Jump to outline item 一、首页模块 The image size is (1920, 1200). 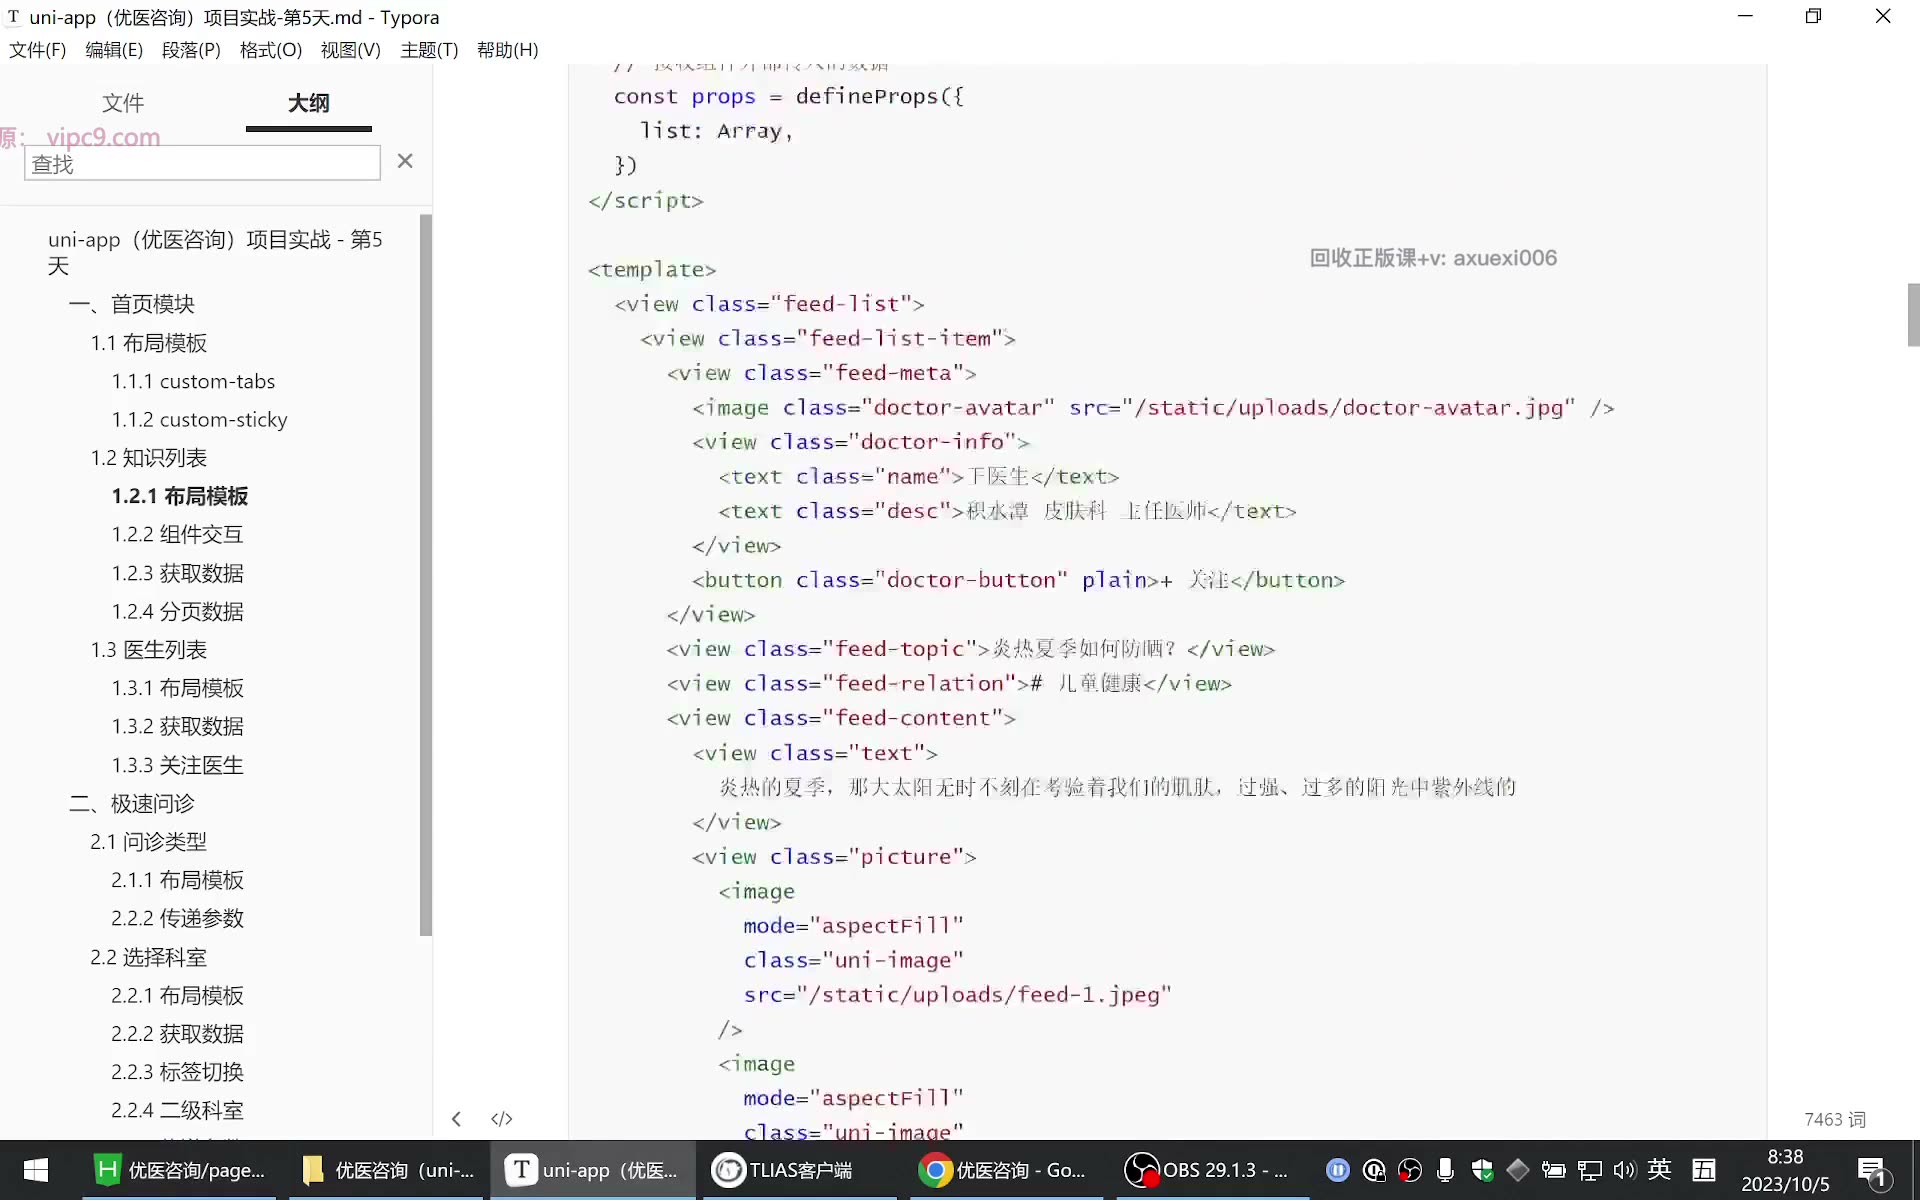[132, 304]
